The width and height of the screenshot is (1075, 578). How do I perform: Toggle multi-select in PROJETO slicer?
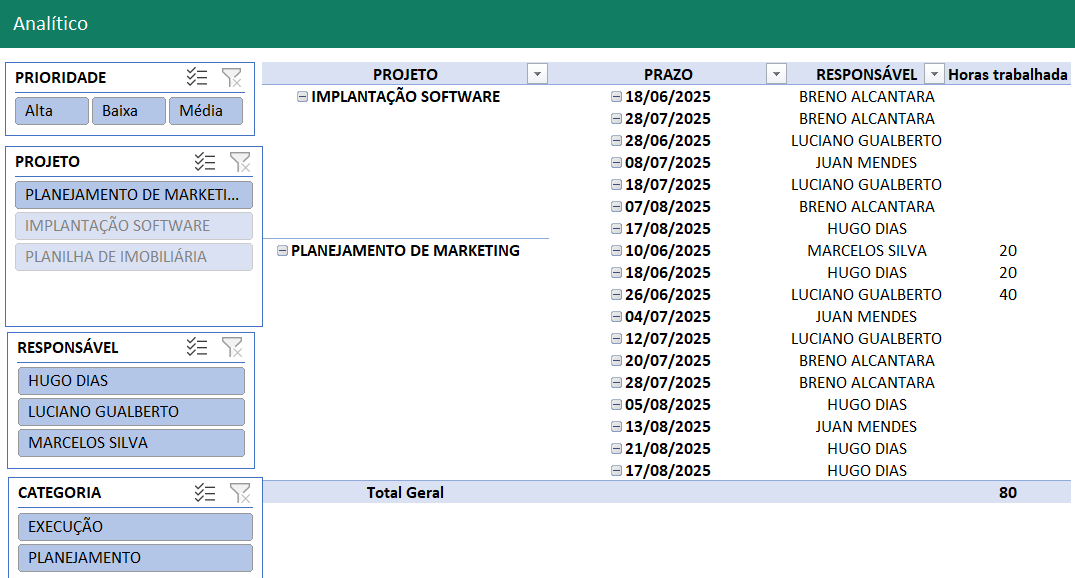click(205, 162)
